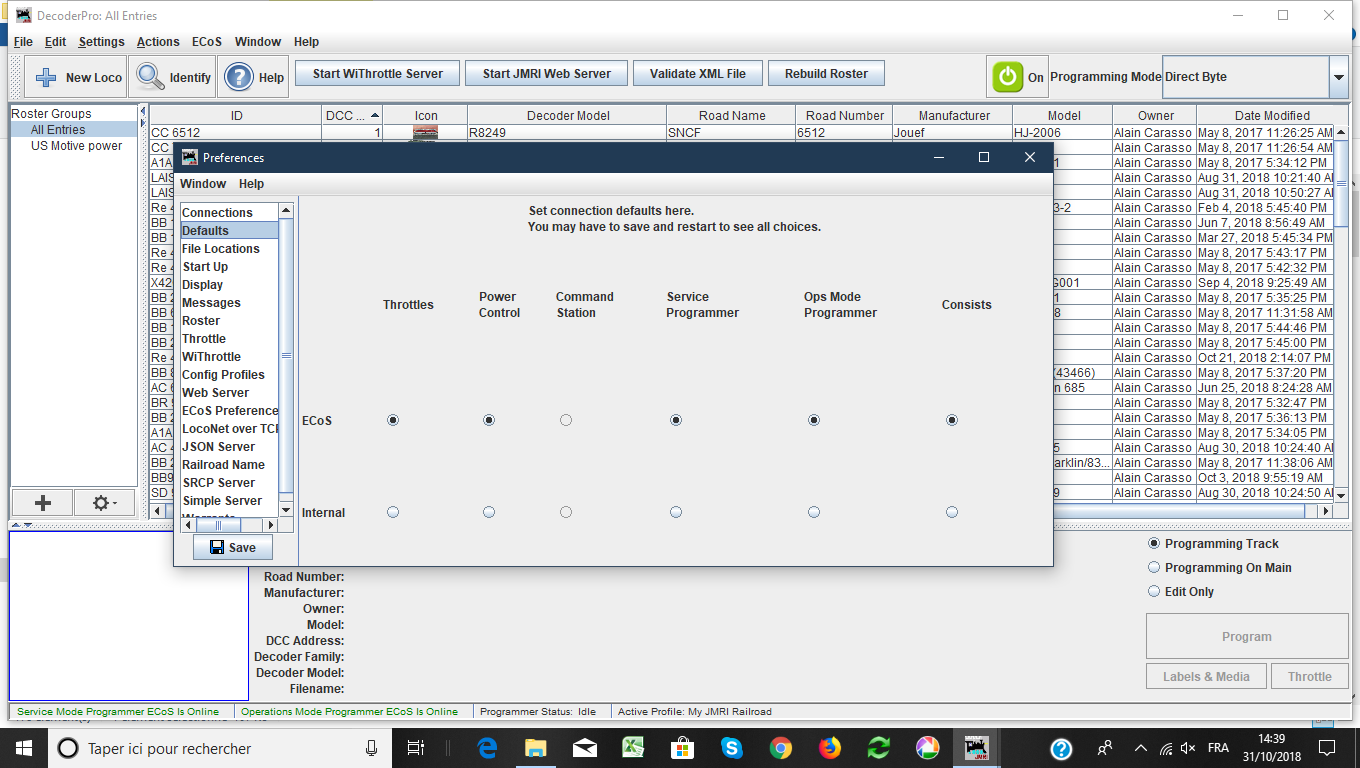The width and height of the screenshot is (1360, 768).
Task: Select Internal for Consists
Action: (x=952, y=512)
